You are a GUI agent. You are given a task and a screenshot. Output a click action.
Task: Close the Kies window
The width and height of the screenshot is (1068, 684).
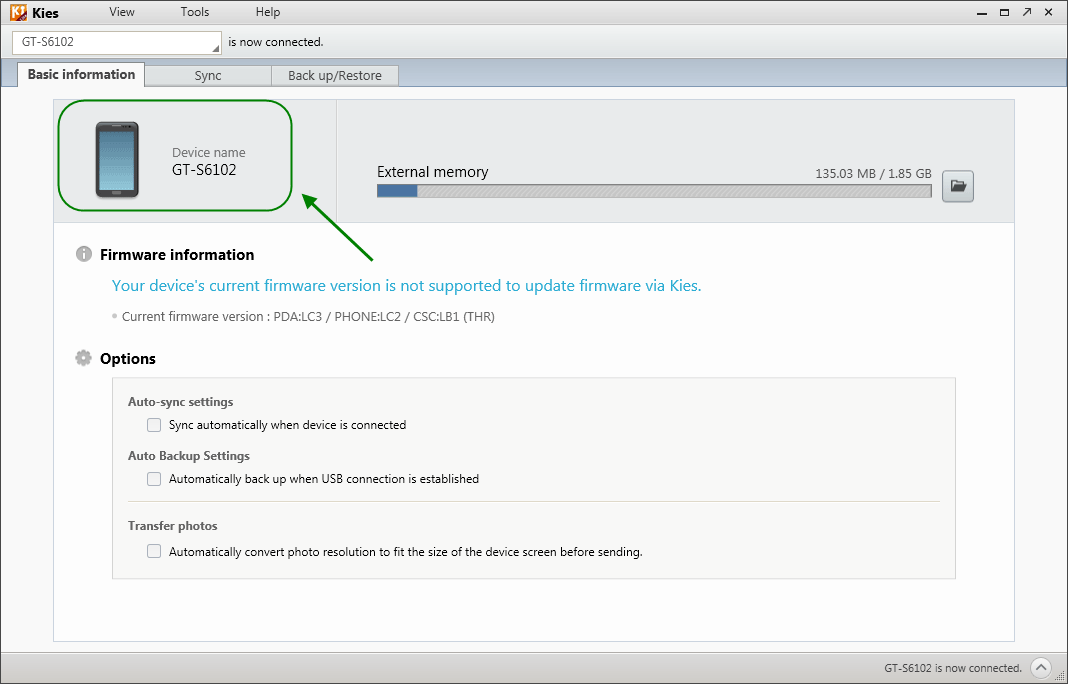(1049, 12)
